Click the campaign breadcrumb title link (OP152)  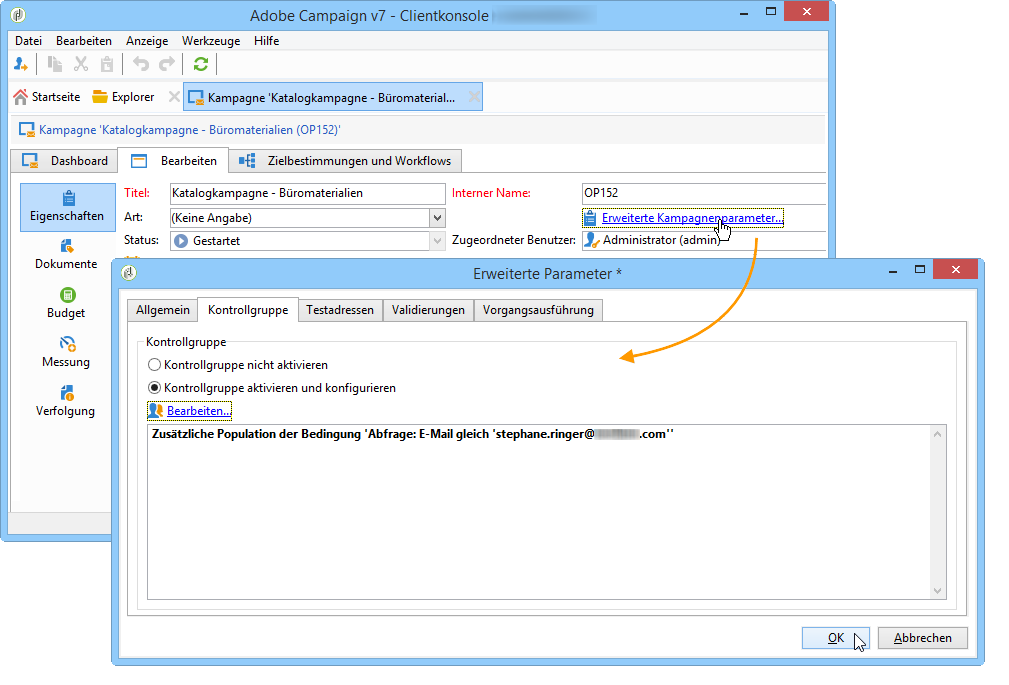189,130
